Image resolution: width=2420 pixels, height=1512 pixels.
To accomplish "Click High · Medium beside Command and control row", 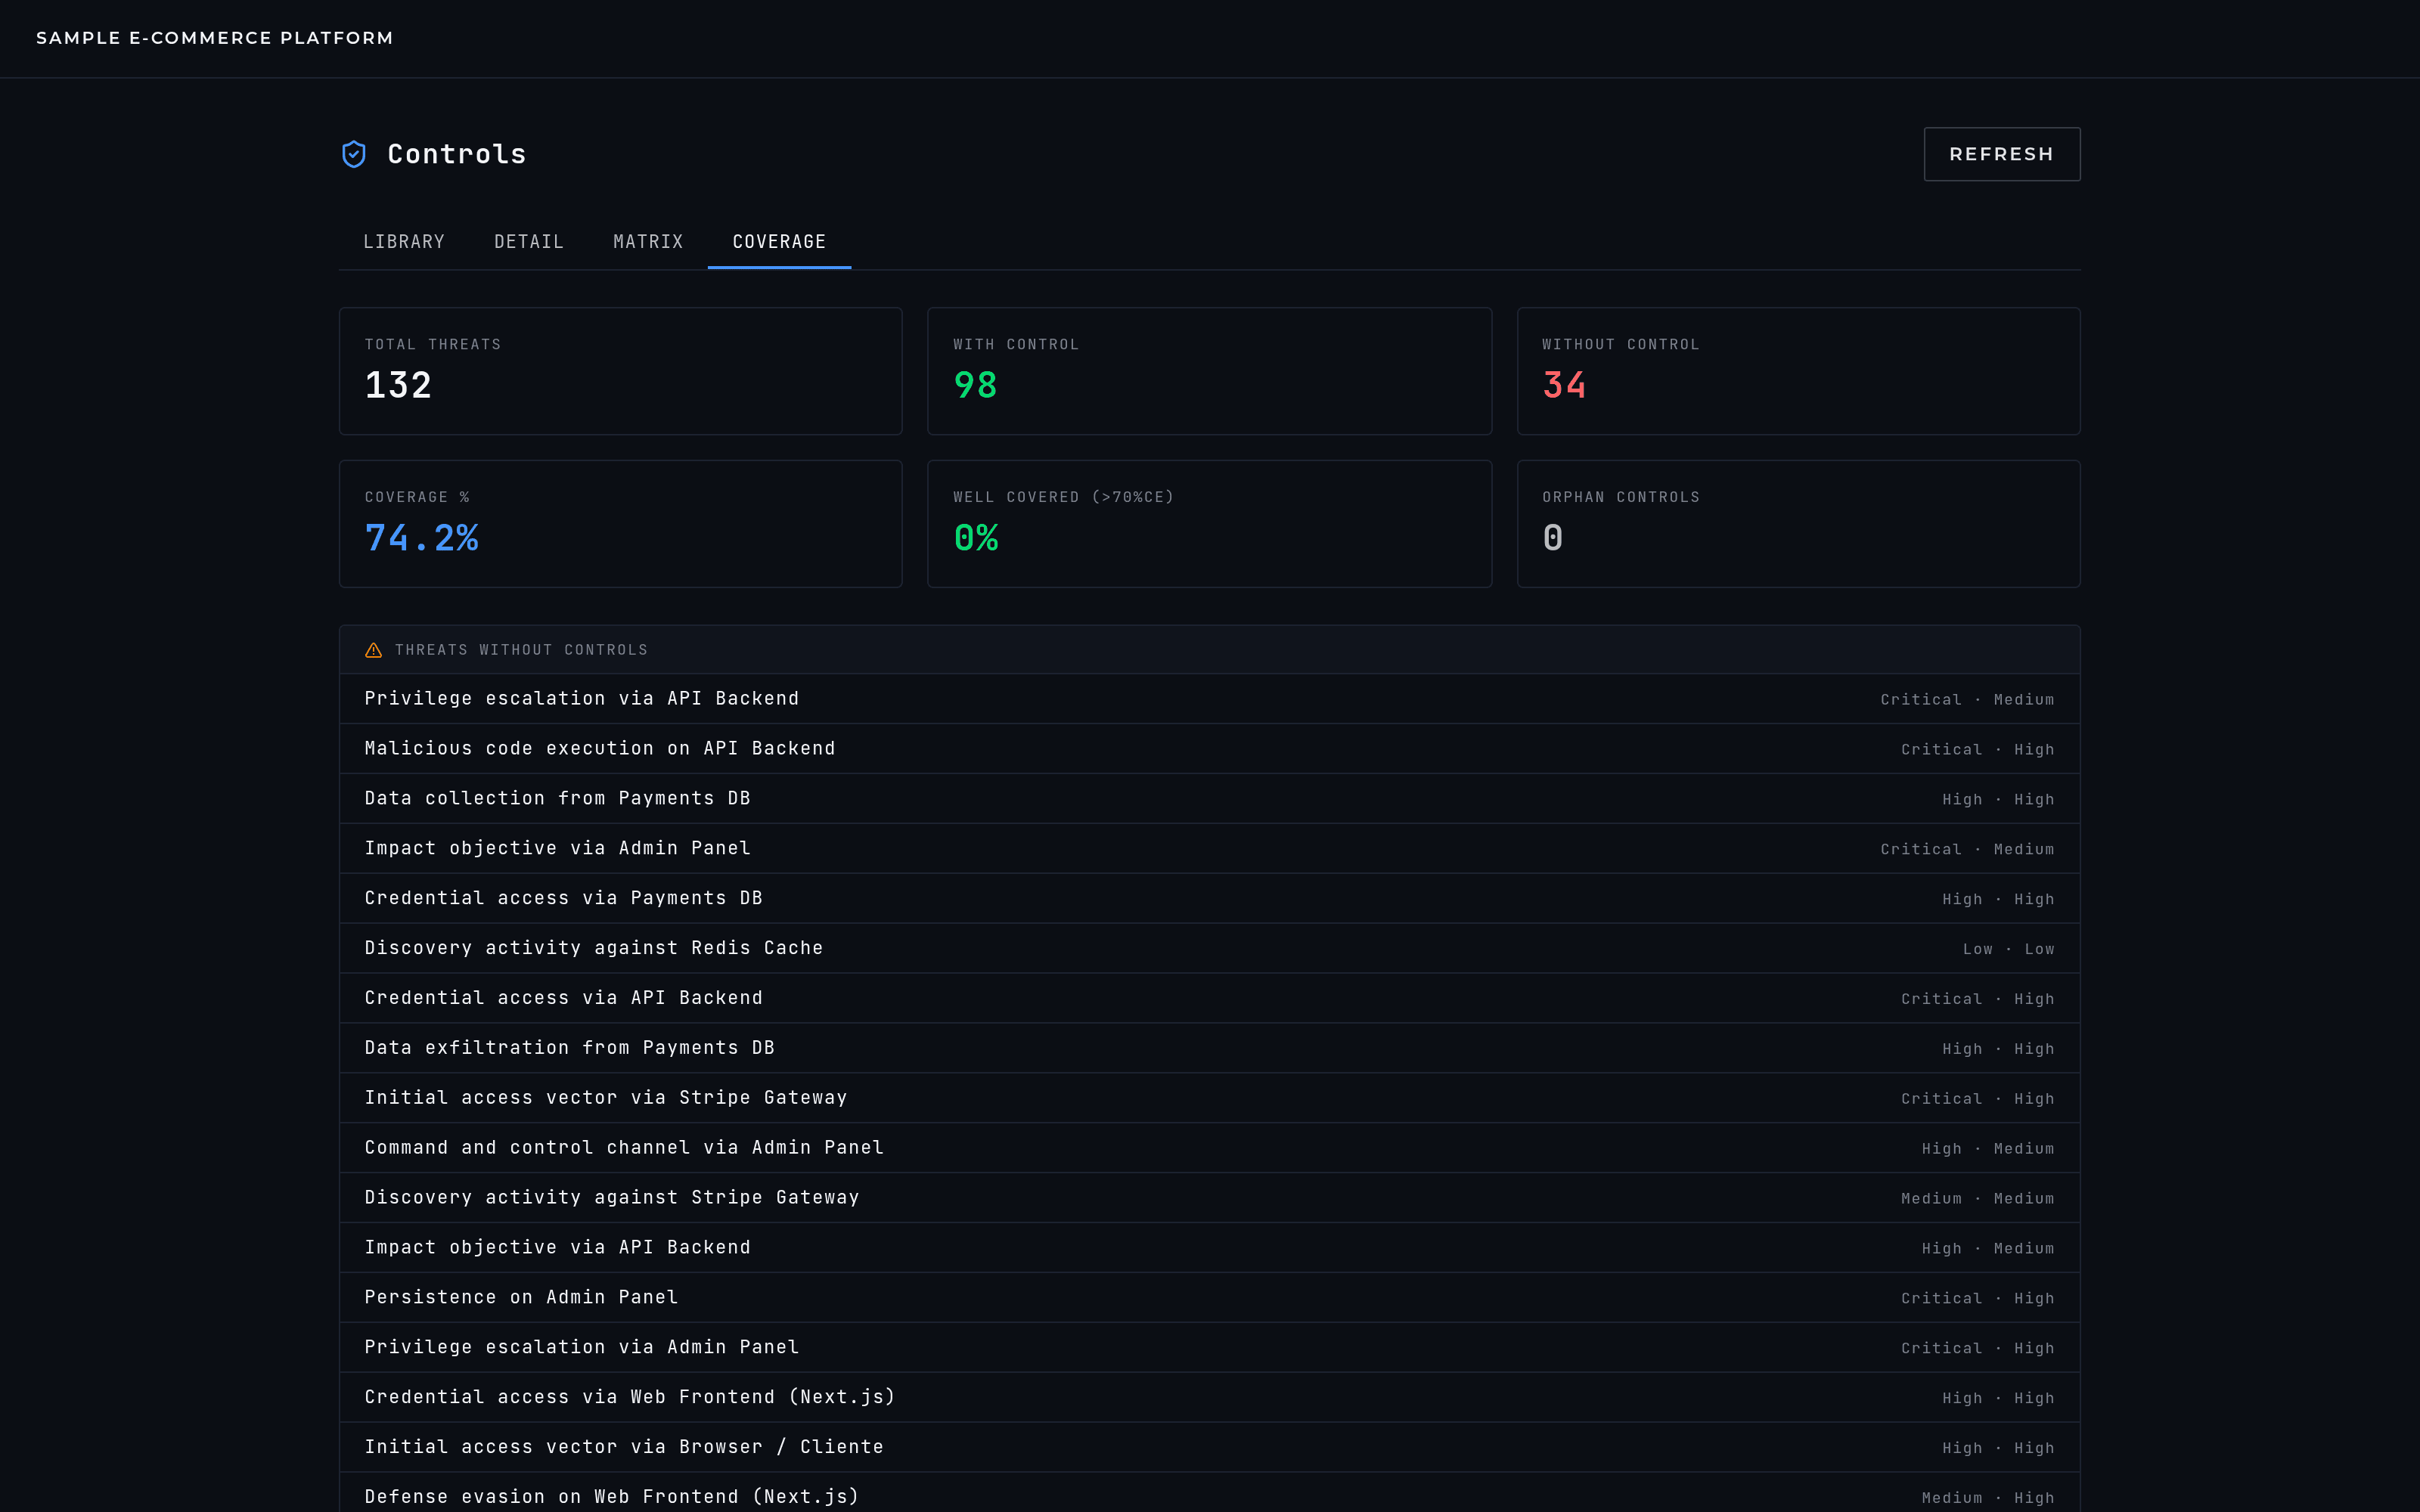I will point(1988,1149).
